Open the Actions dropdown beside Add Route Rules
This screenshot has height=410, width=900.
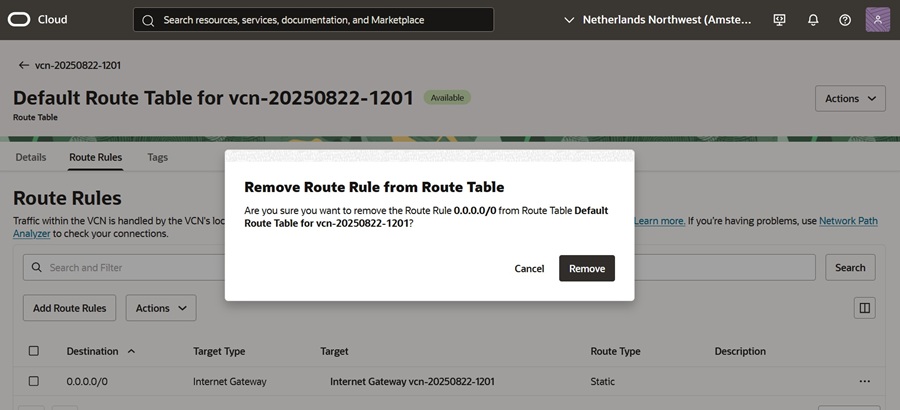[161, 308]
